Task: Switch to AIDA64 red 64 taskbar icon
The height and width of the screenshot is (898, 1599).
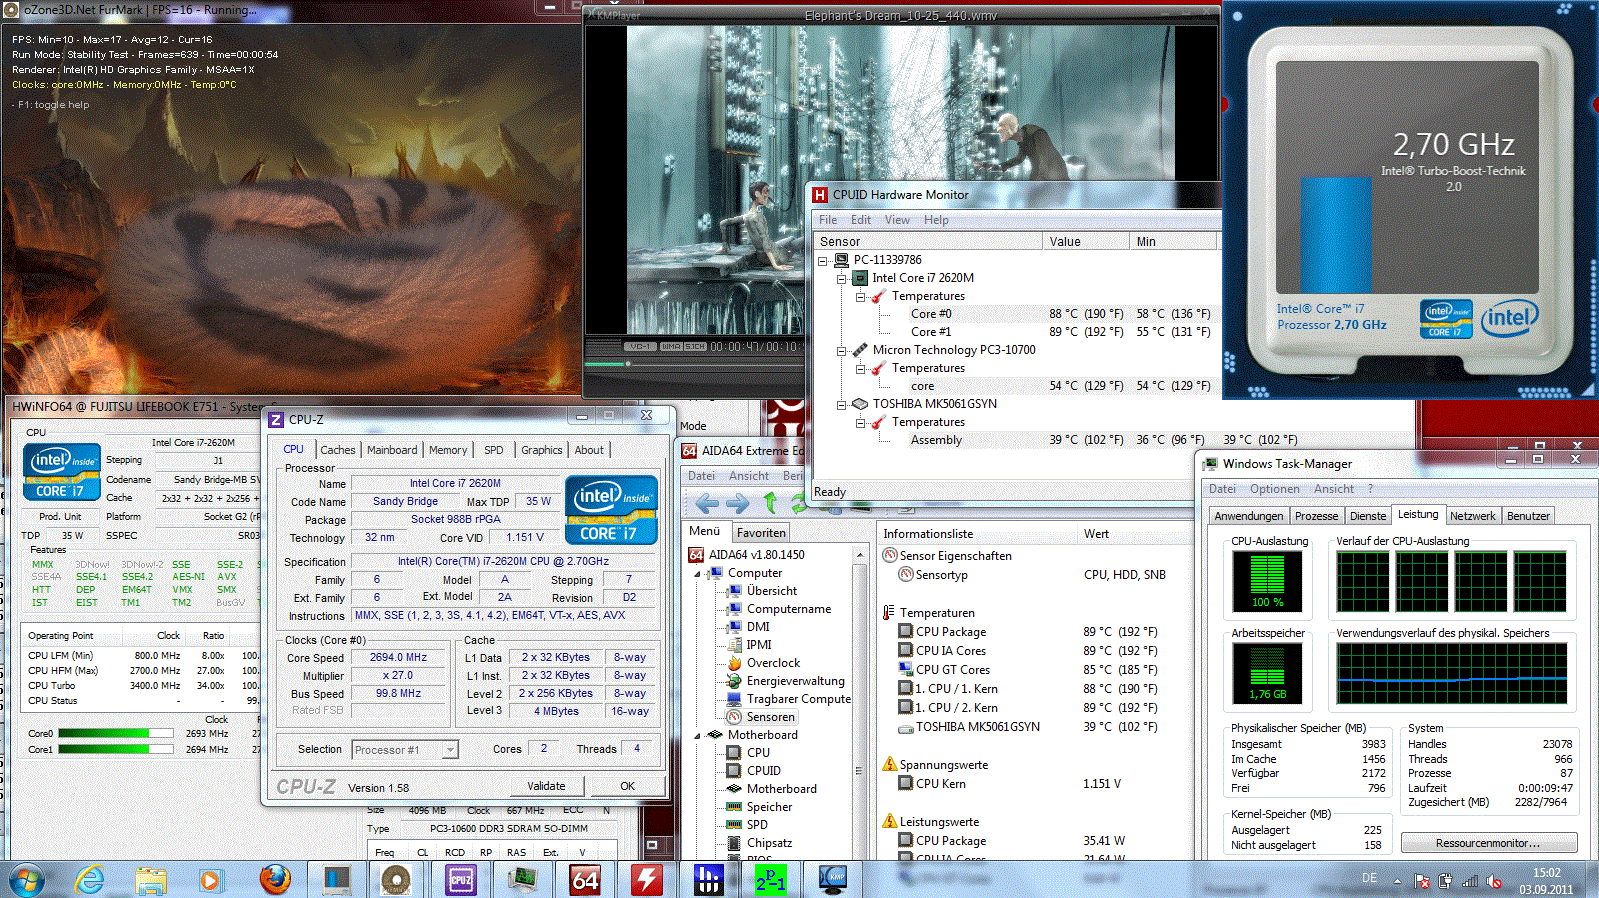Action: point(585,880)
